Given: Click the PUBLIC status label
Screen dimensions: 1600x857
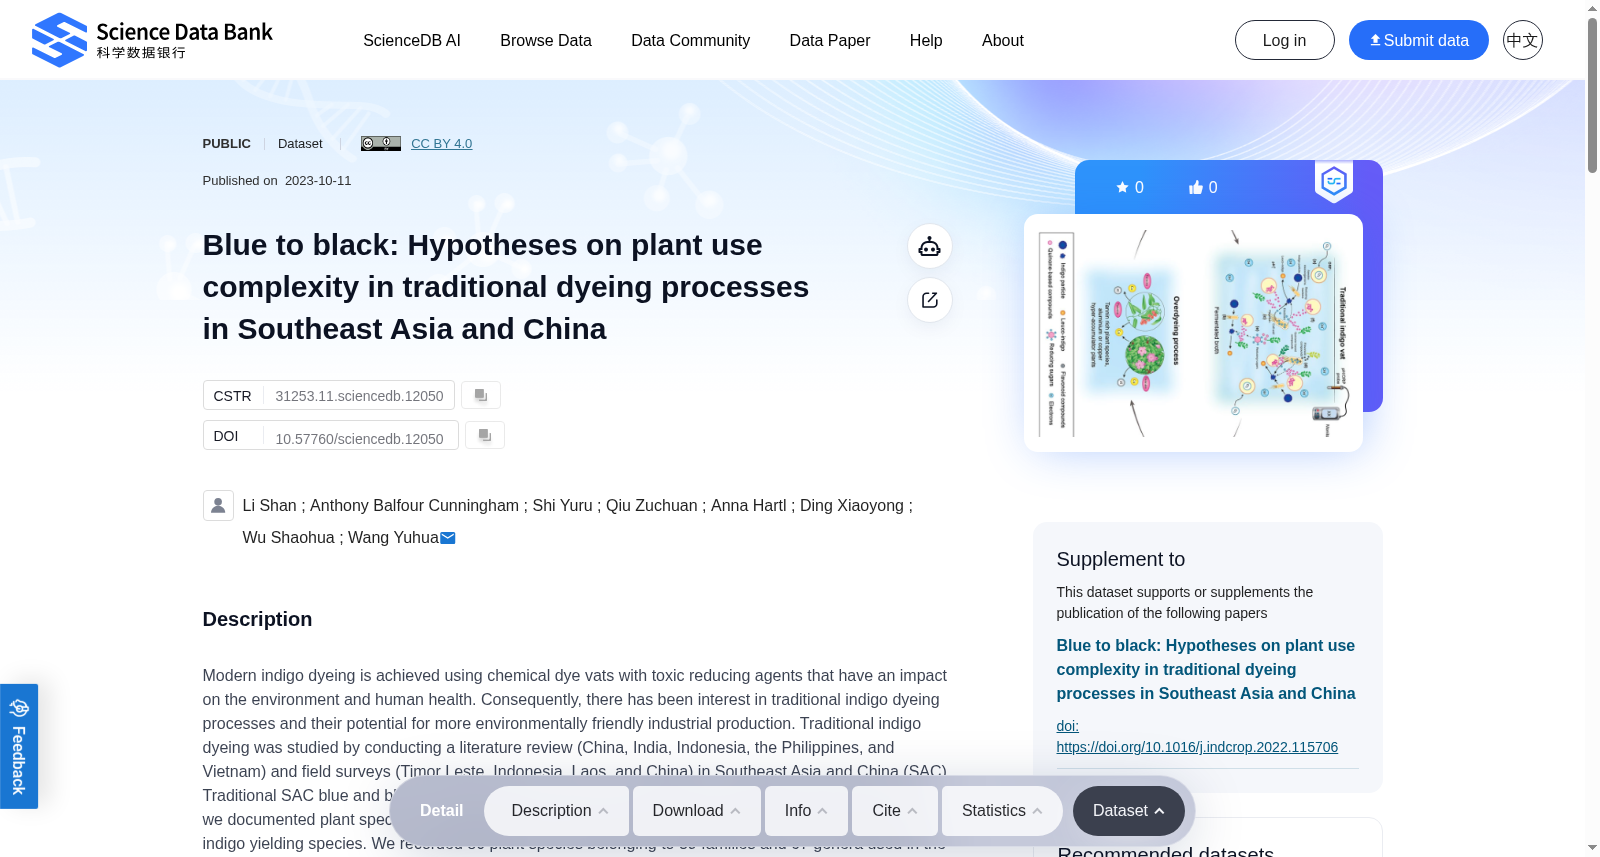Looking at the screenshot, I should click(x=227, y=143).
